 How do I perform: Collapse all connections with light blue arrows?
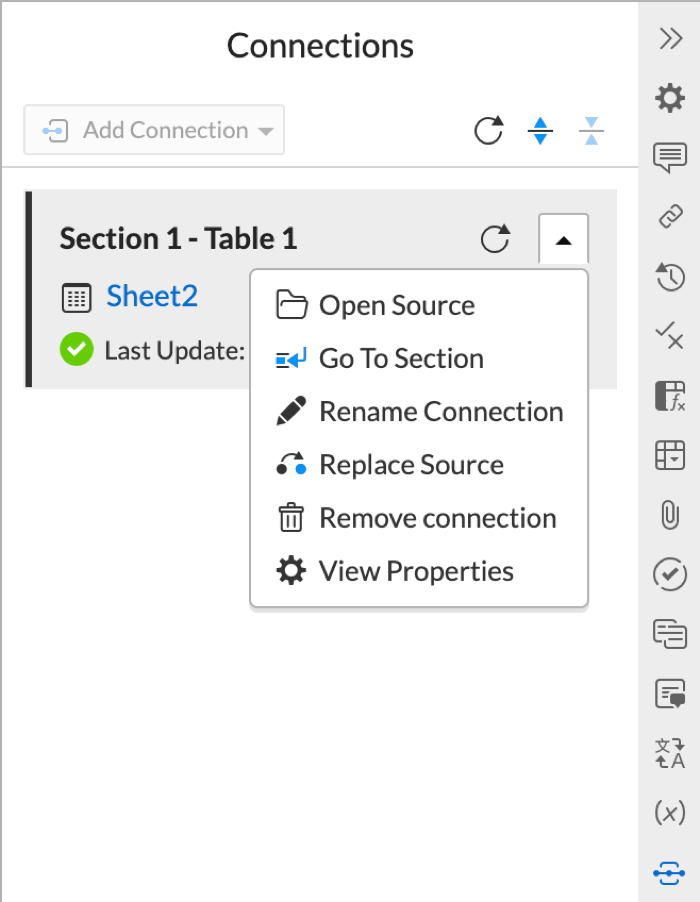click(591, 131)
